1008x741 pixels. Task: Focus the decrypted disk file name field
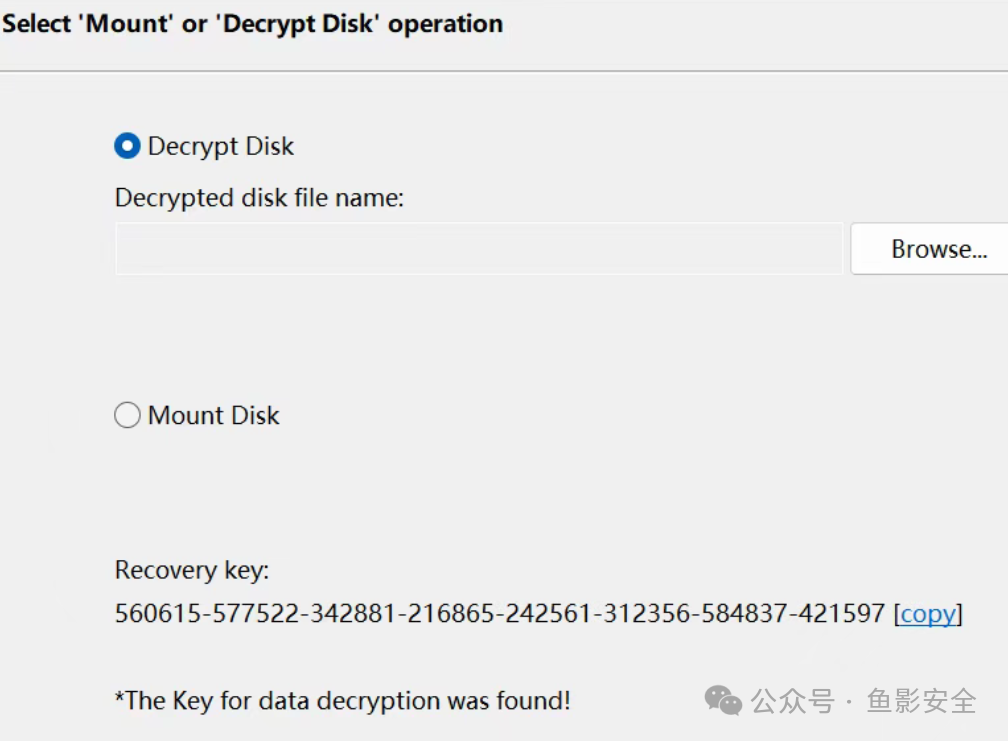479,249
